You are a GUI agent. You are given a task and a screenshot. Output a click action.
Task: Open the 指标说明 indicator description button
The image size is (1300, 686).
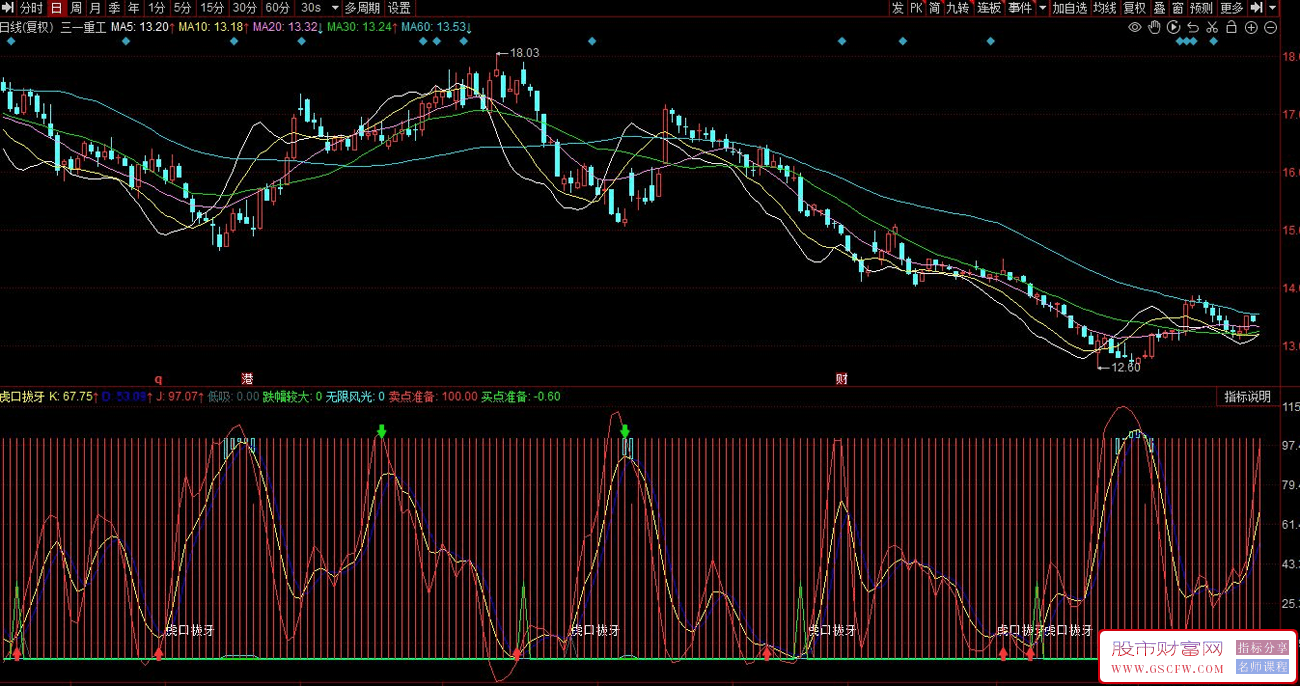coord(1248,397)
